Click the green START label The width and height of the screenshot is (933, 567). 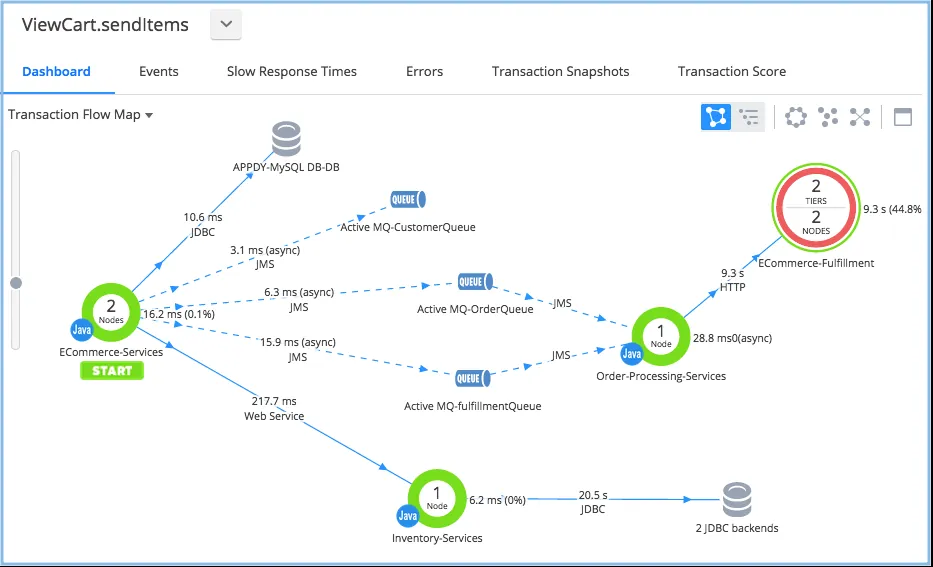[x=112, y=371]
